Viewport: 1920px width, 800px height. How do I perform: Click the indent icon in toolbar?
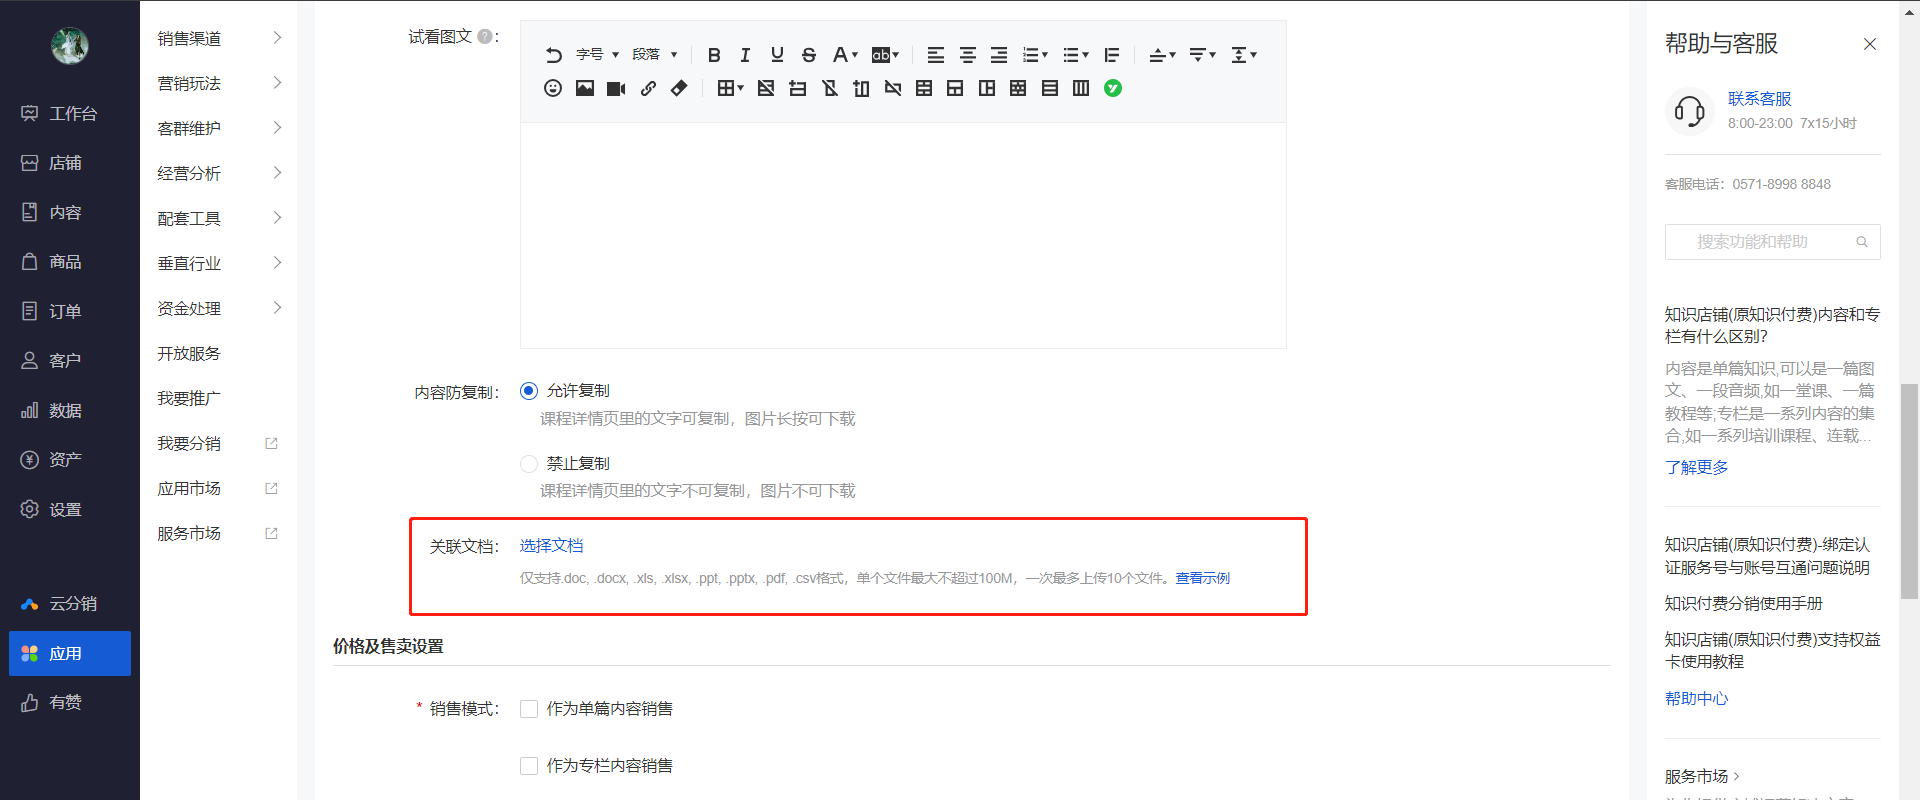(1112, 55)
